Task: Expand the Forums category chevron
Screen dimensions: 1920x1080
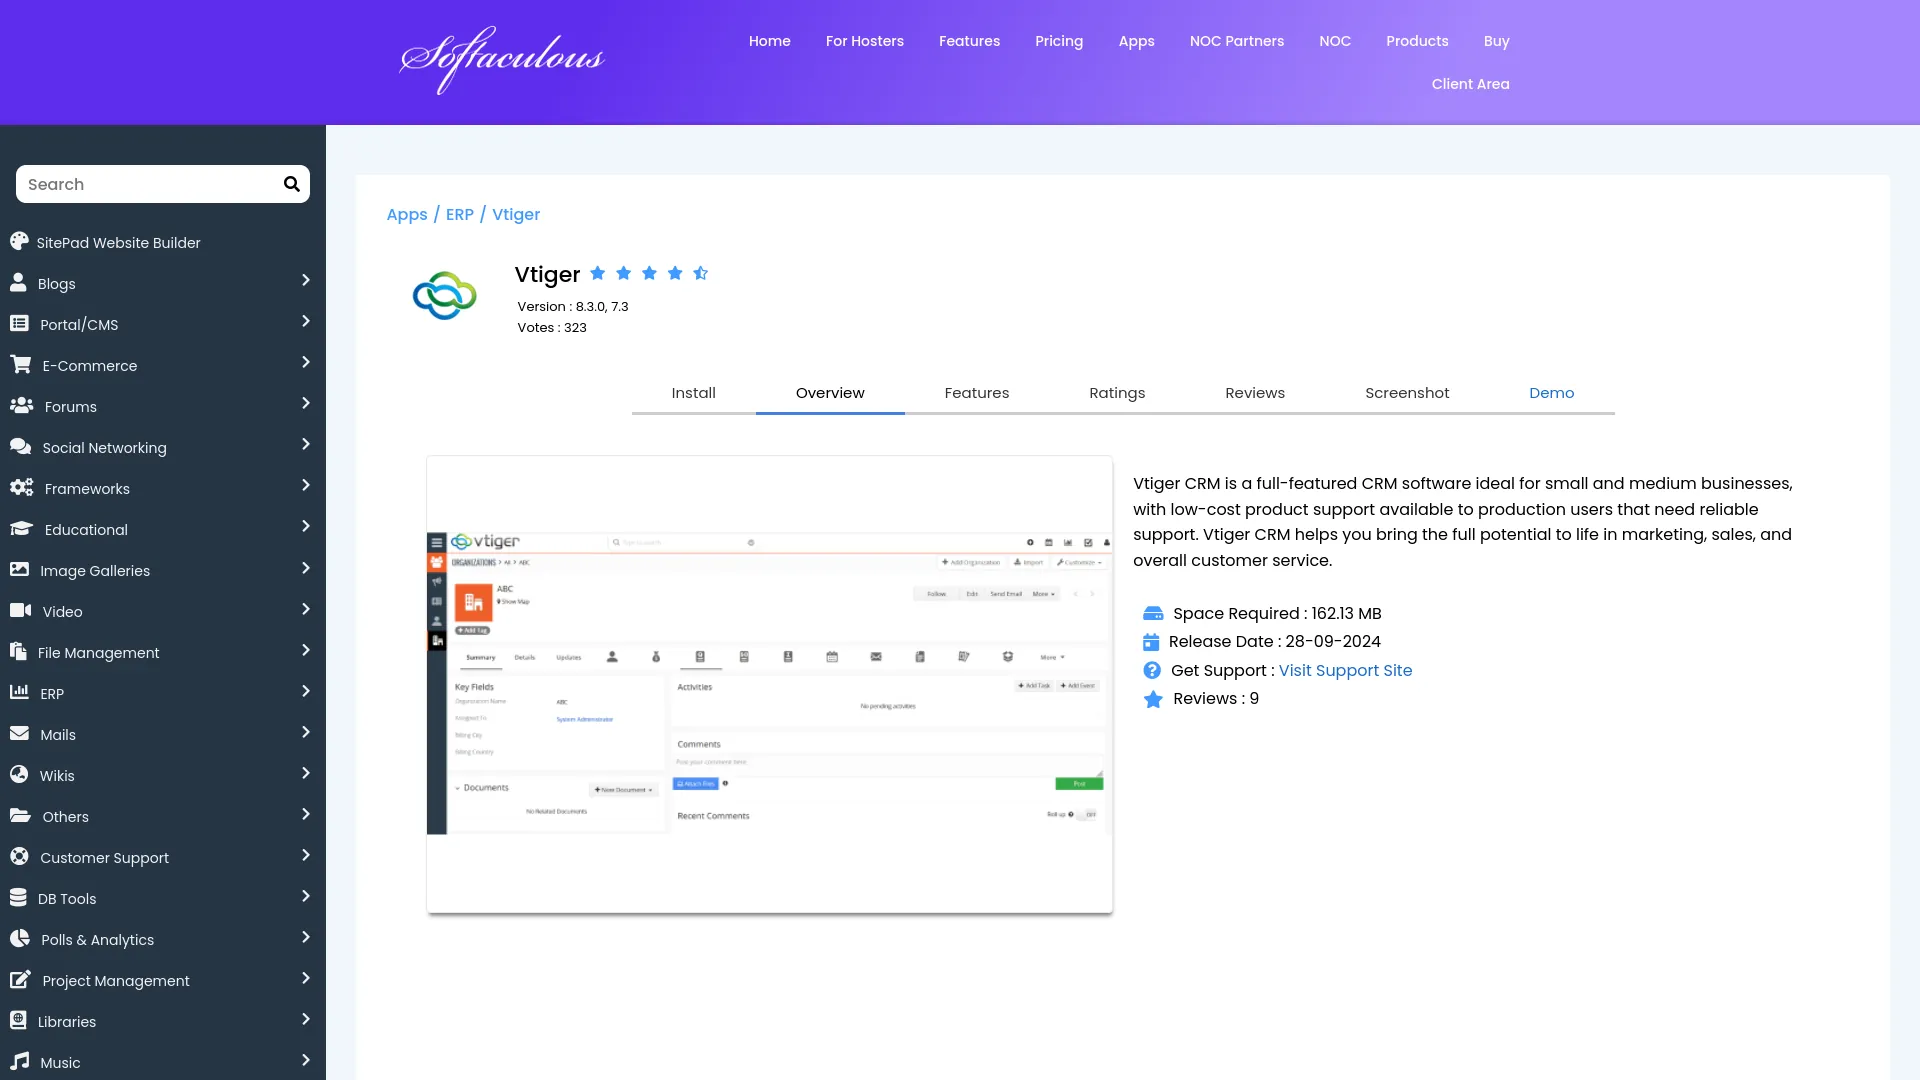Action: coord(306,404)
